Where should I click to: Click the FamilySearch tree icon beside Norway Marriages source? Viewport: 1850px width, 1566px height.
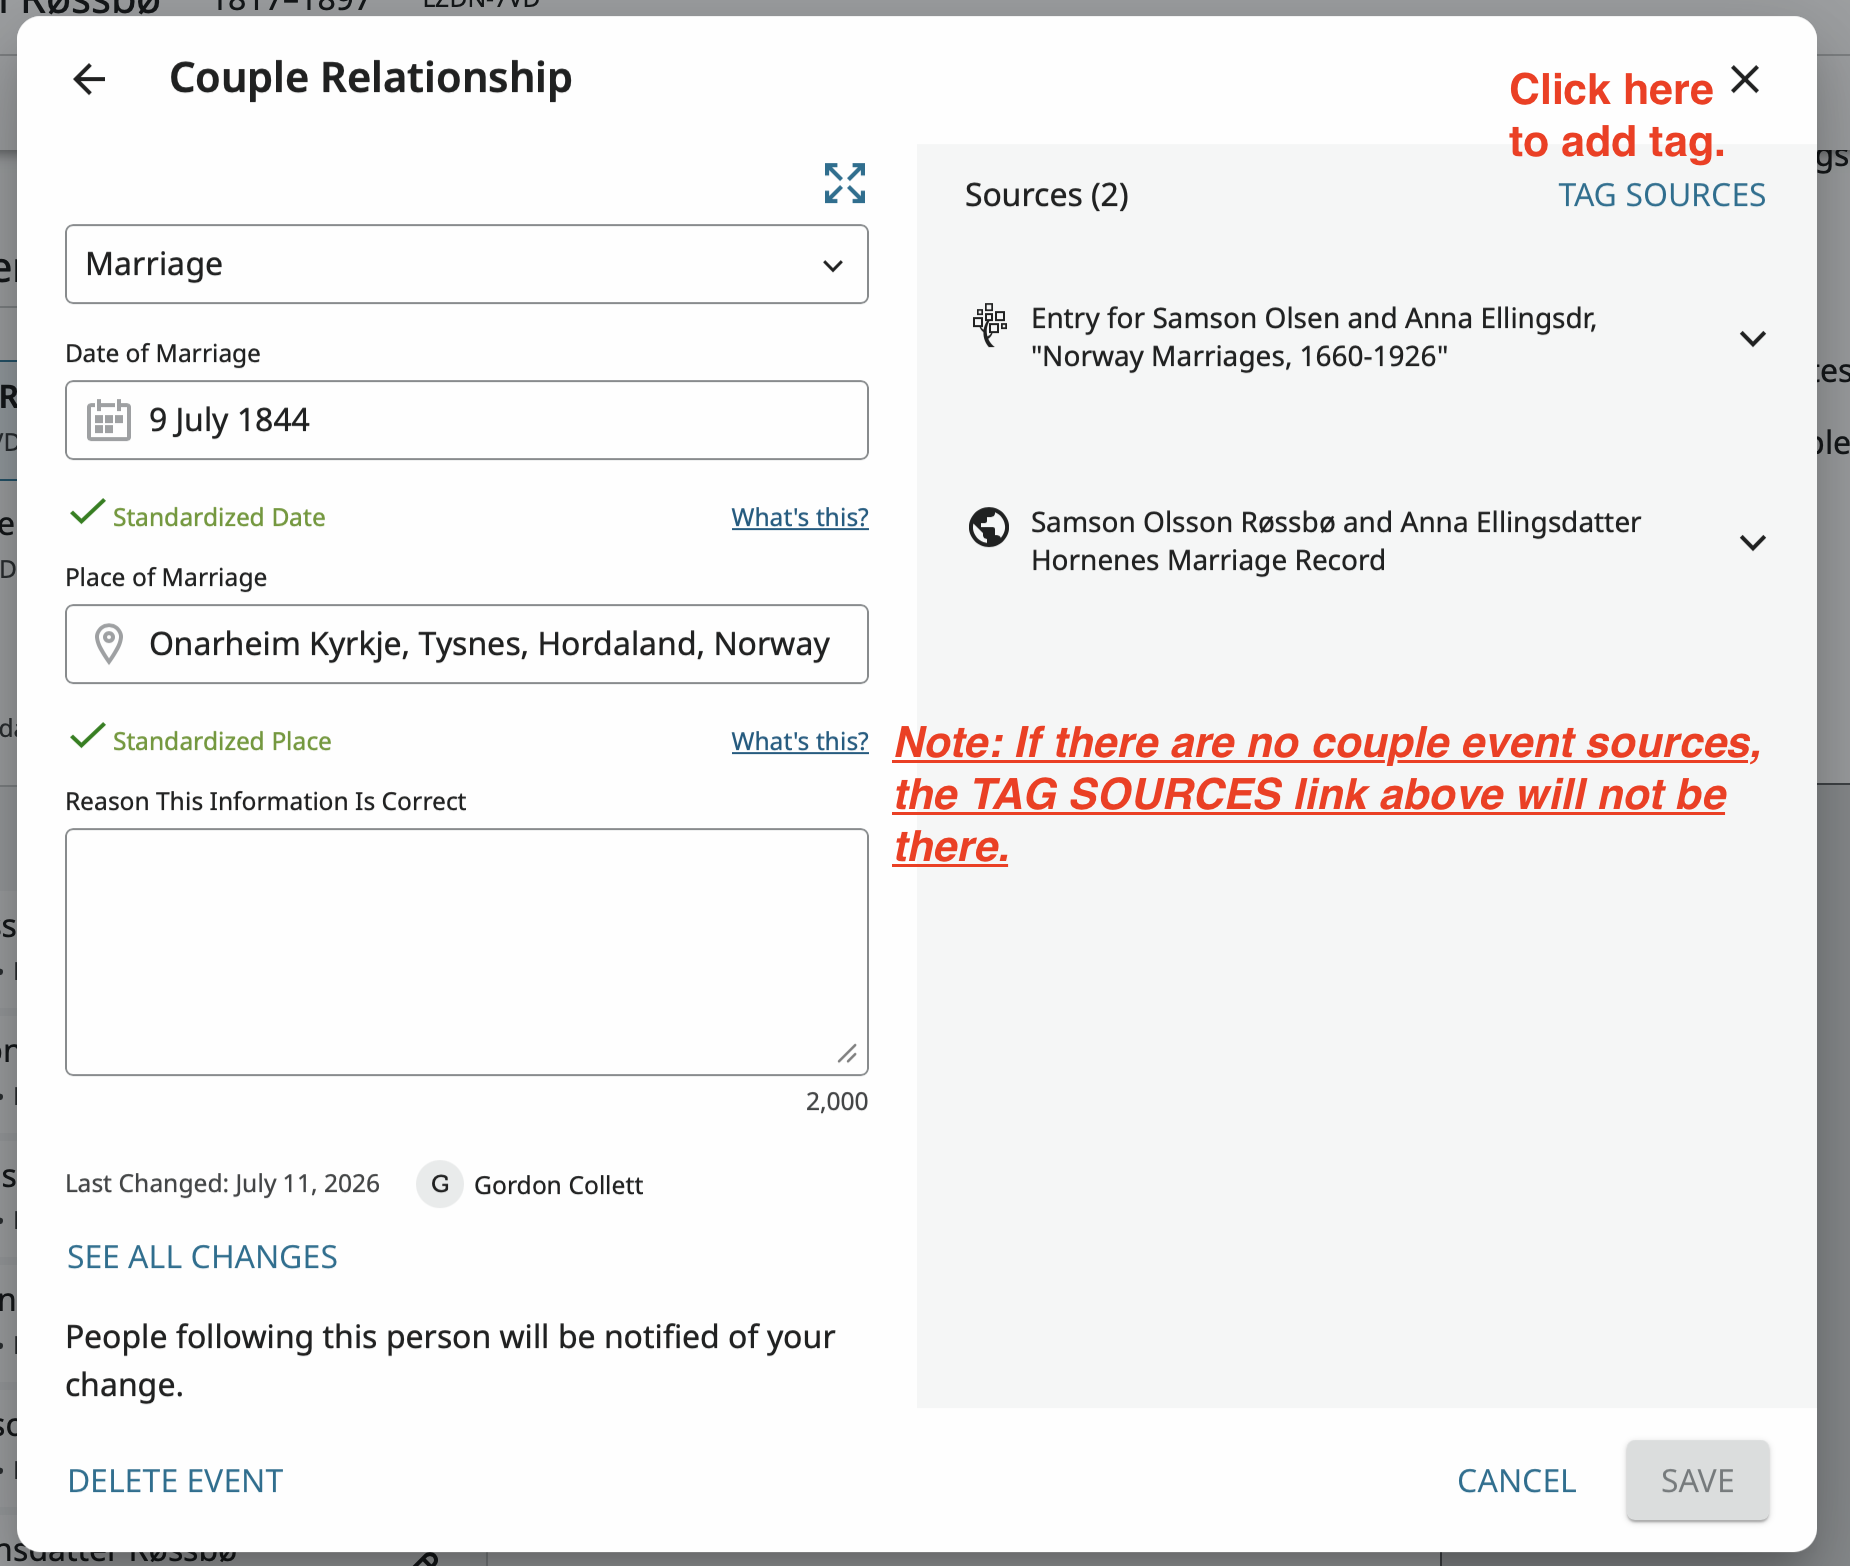point(989,326)
